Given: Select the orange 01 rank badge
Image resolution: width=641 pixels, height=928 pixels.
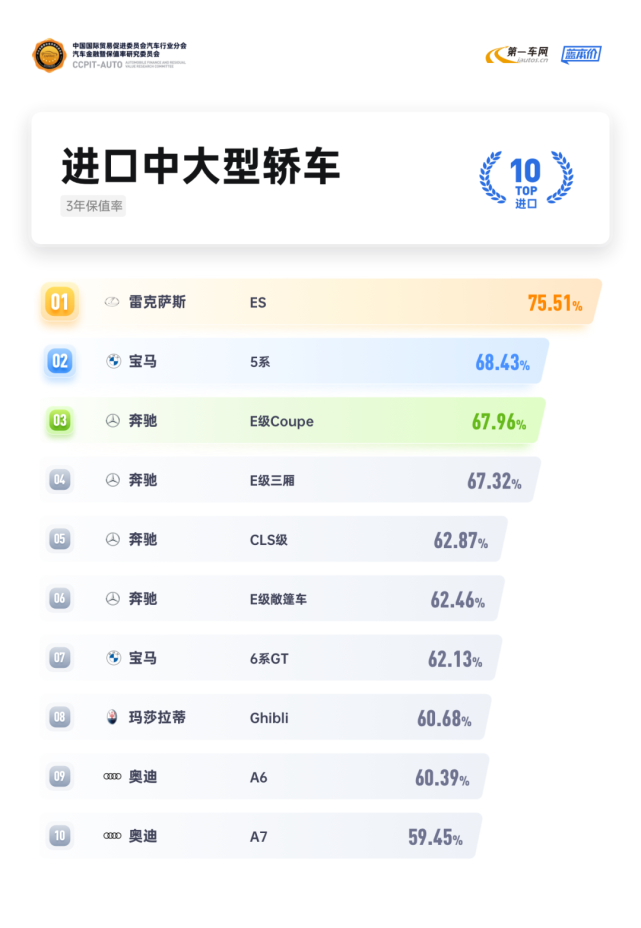Looking at the screenshot, I should tap(60, 302).
